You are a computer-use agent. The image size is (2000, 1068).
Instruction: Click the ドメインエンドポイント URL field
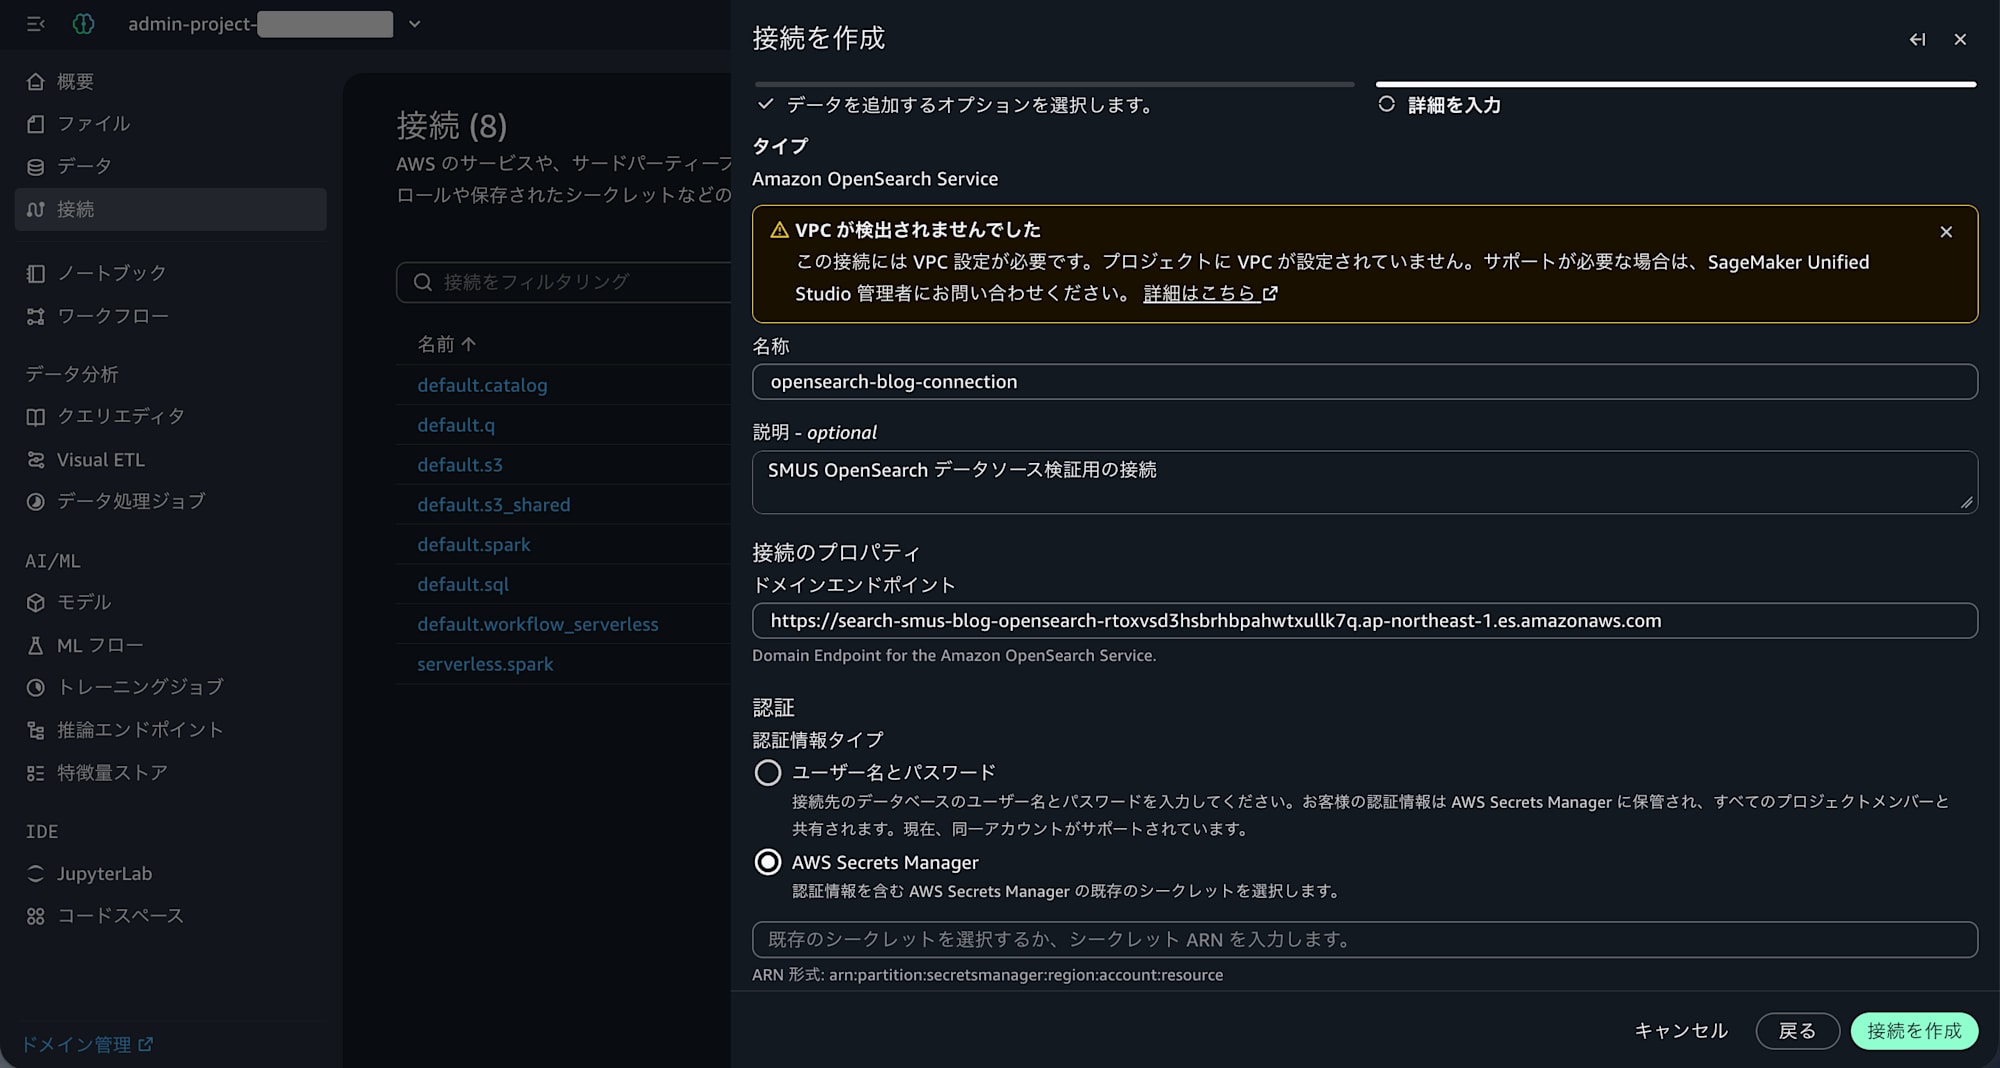(x=1365, y=621)
